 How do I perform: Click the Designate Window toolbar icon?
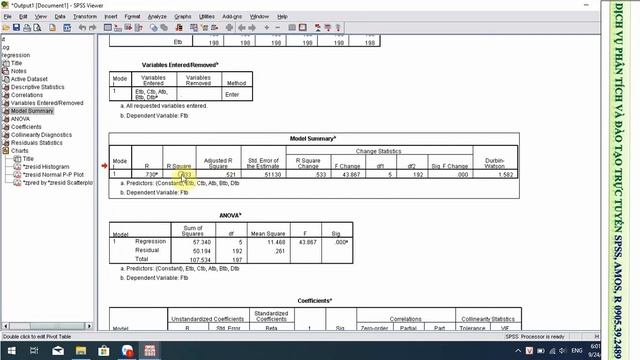(229, 28)
